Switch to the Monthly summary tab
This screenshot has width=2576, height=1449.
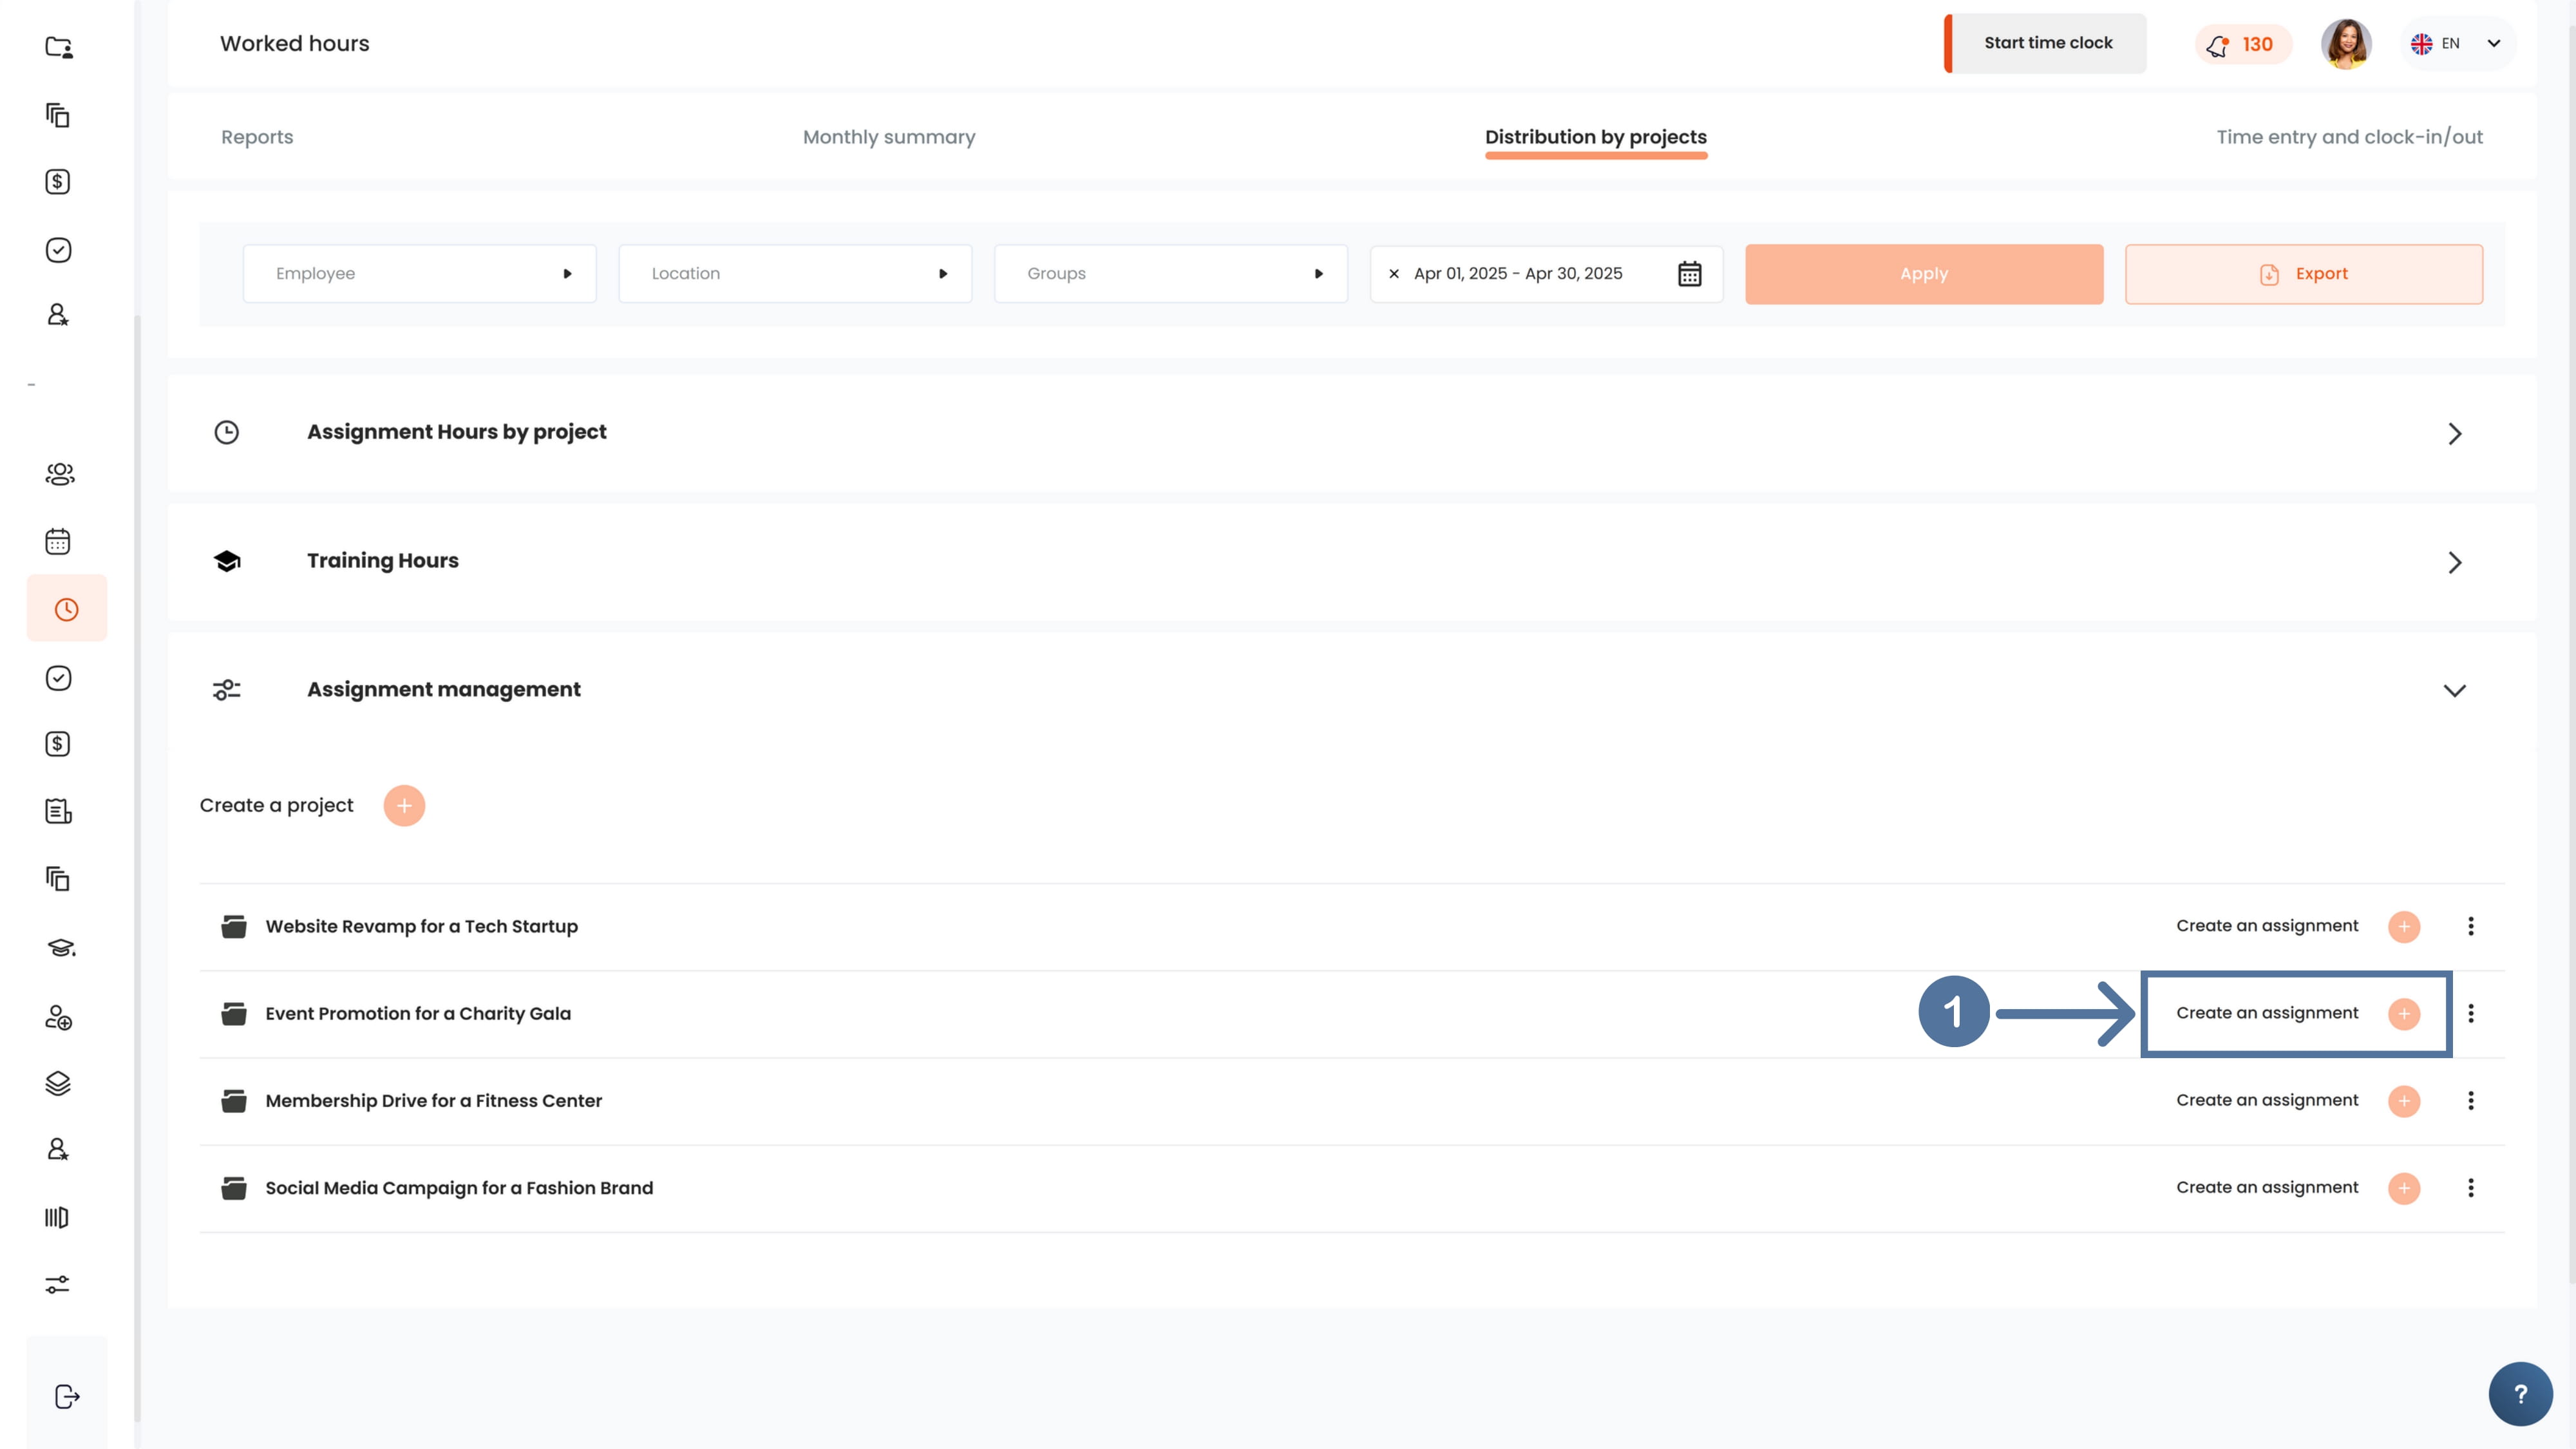[889, 137]
